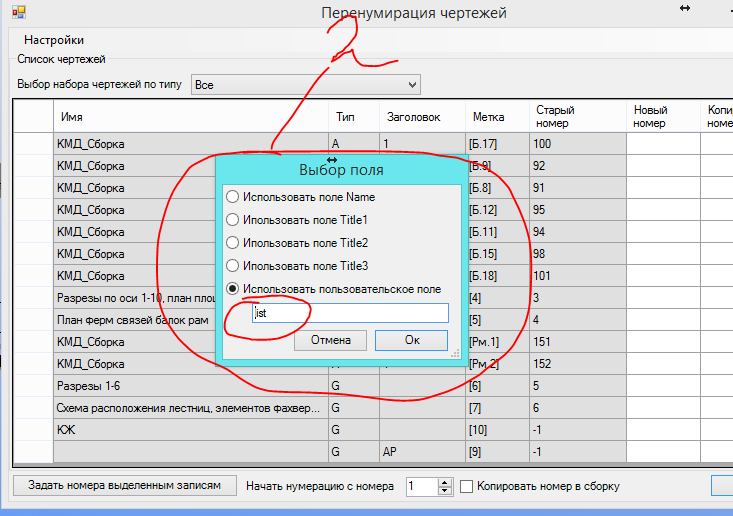The image size is (733, 516).
Task: Click the resize grip of Выбор поля dialog
Action: tap(454, 353)
